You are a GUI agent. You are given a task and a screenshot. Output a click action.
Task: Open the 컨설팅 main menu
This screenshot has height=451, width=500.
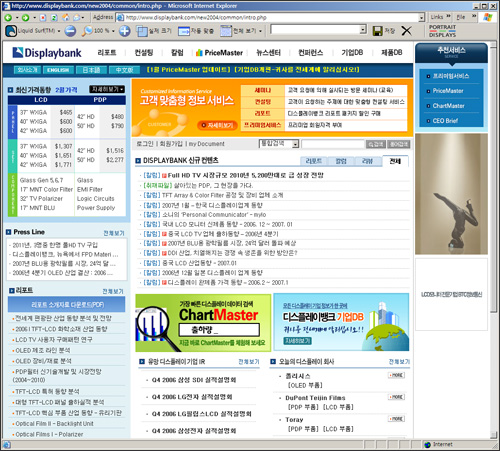tap(144, 53)
